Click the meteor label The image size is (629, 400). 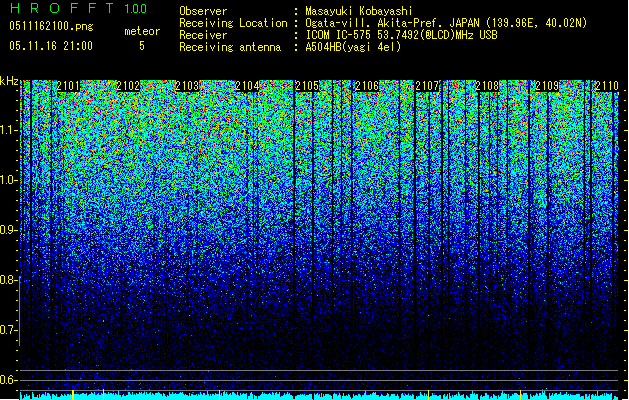(x=142, y=31)
